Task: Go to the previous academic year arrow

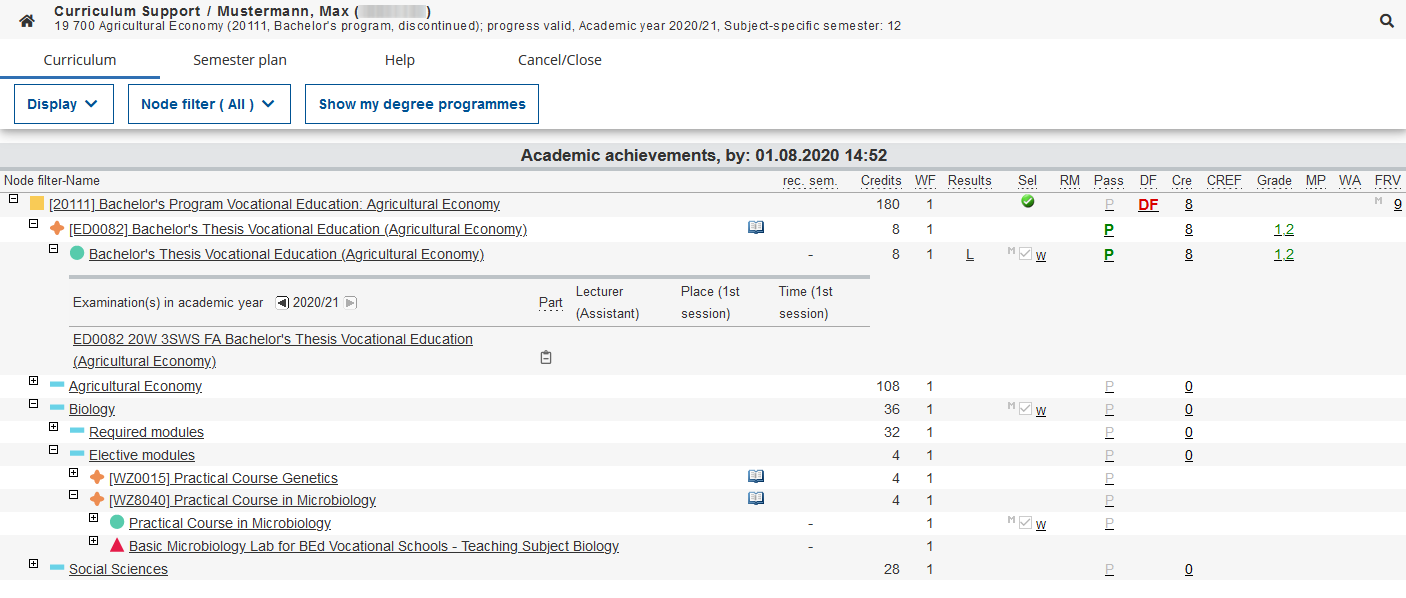Action: point(282,303)
